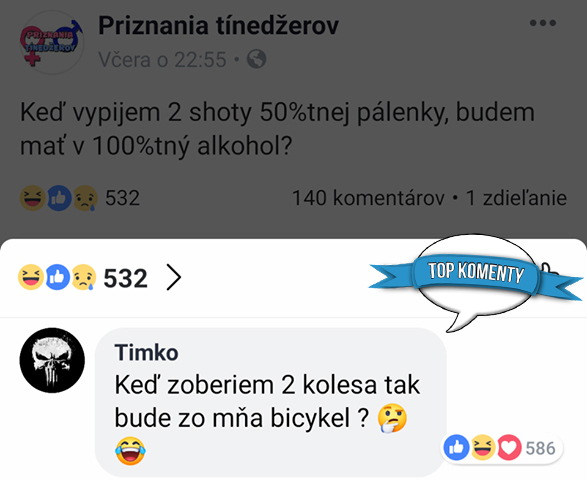Screen dimensions: 587x480
Task: Click the like thumb icon on dimmed post
Action: (59, 198)
